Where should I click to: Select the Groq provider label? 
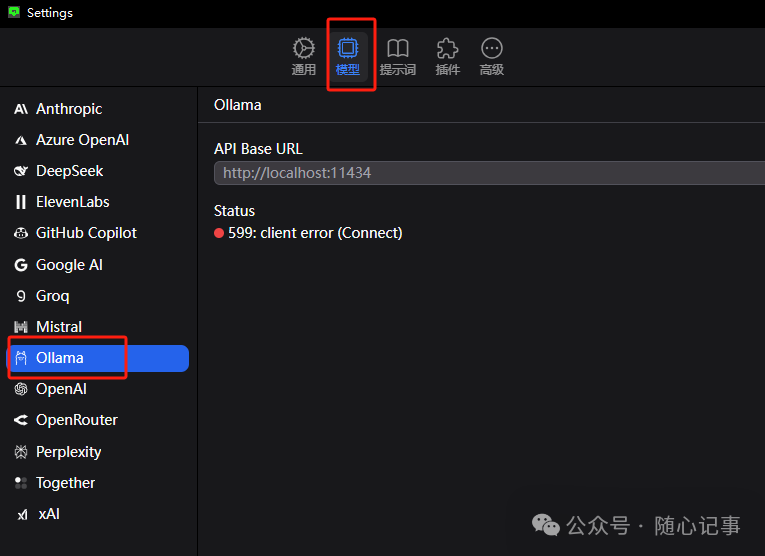click(x=53, y=296)
